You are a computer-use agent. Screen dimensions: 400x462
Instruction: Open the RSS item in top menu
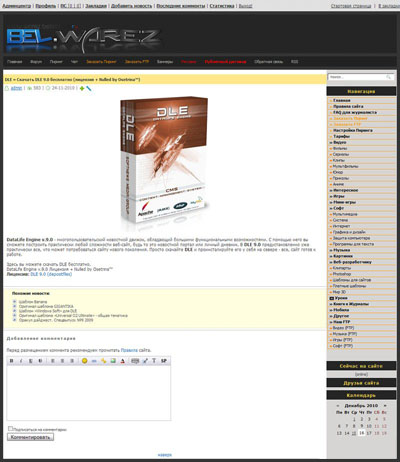coord(294,62)
